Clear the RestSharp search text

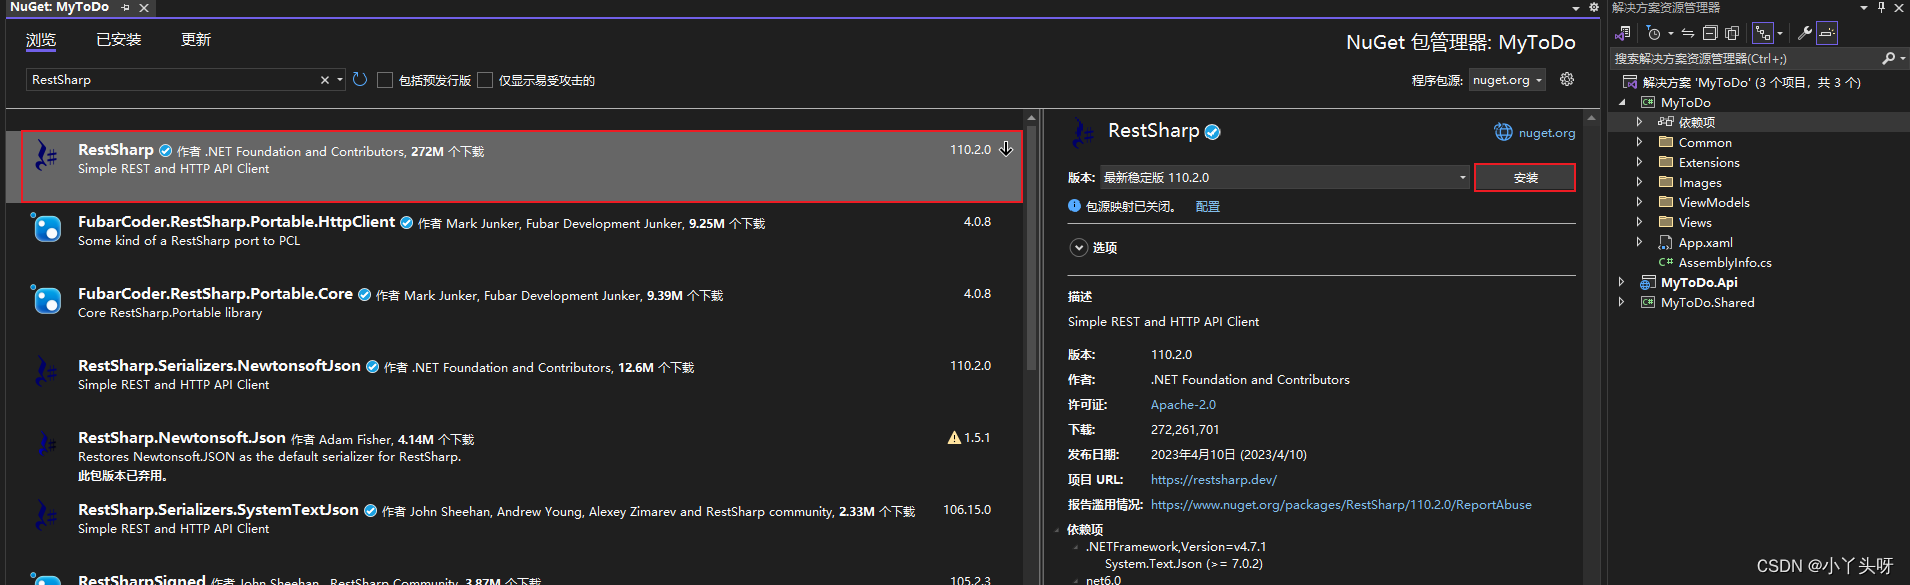click(x=324, y=80)
